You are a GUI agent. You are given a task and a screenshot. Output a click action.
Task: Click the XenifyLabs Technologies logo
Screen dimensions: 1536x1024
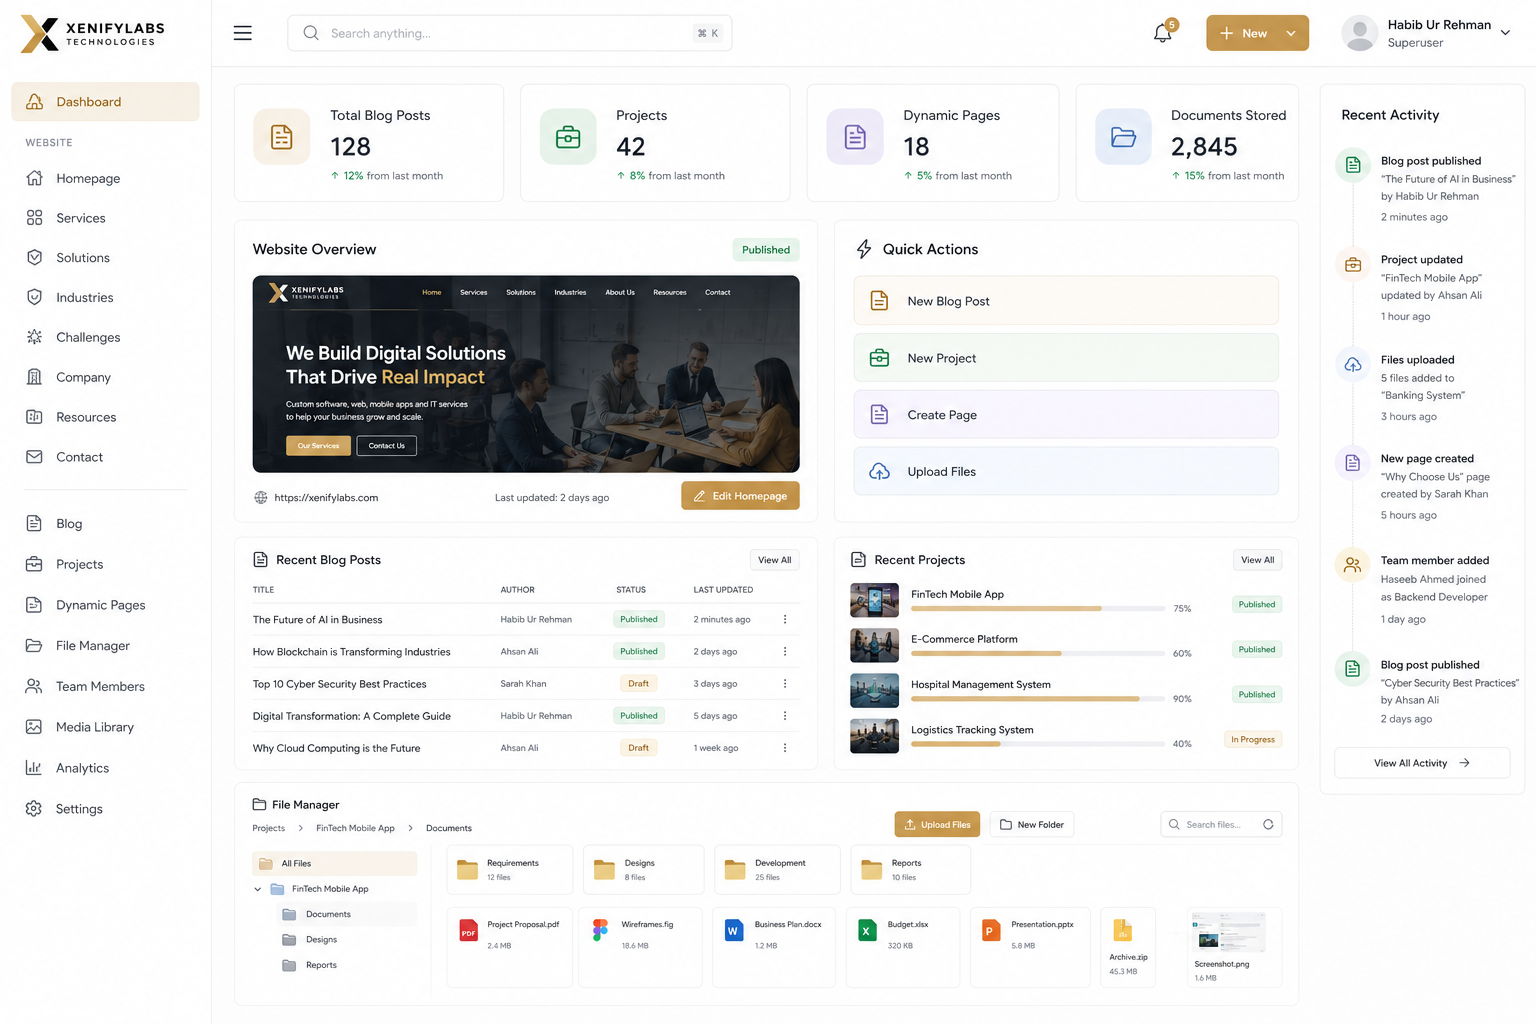(x=93, y=34)
